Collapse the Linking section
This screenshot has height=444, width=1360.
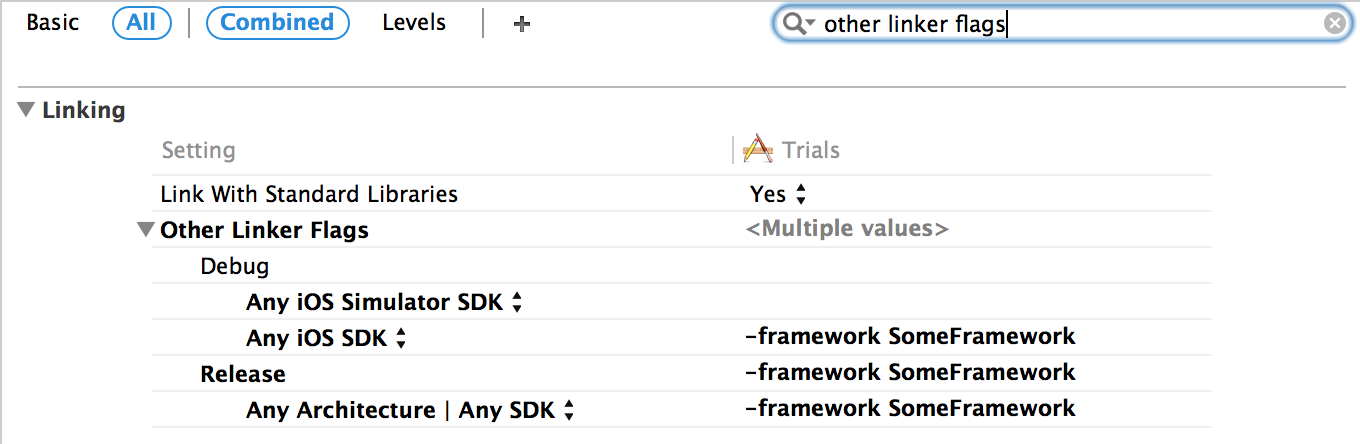point(26,110)
